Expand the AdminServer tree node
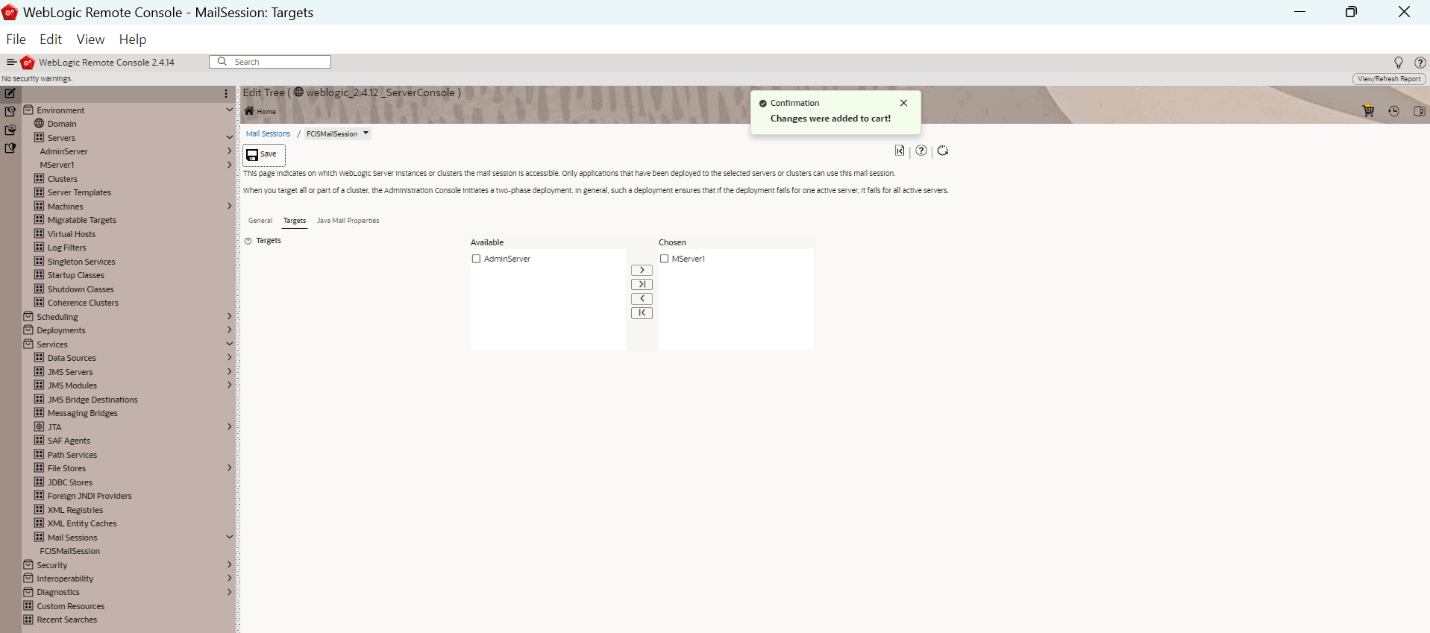This screenshot has width=1430, height=633. pos(229,151)
